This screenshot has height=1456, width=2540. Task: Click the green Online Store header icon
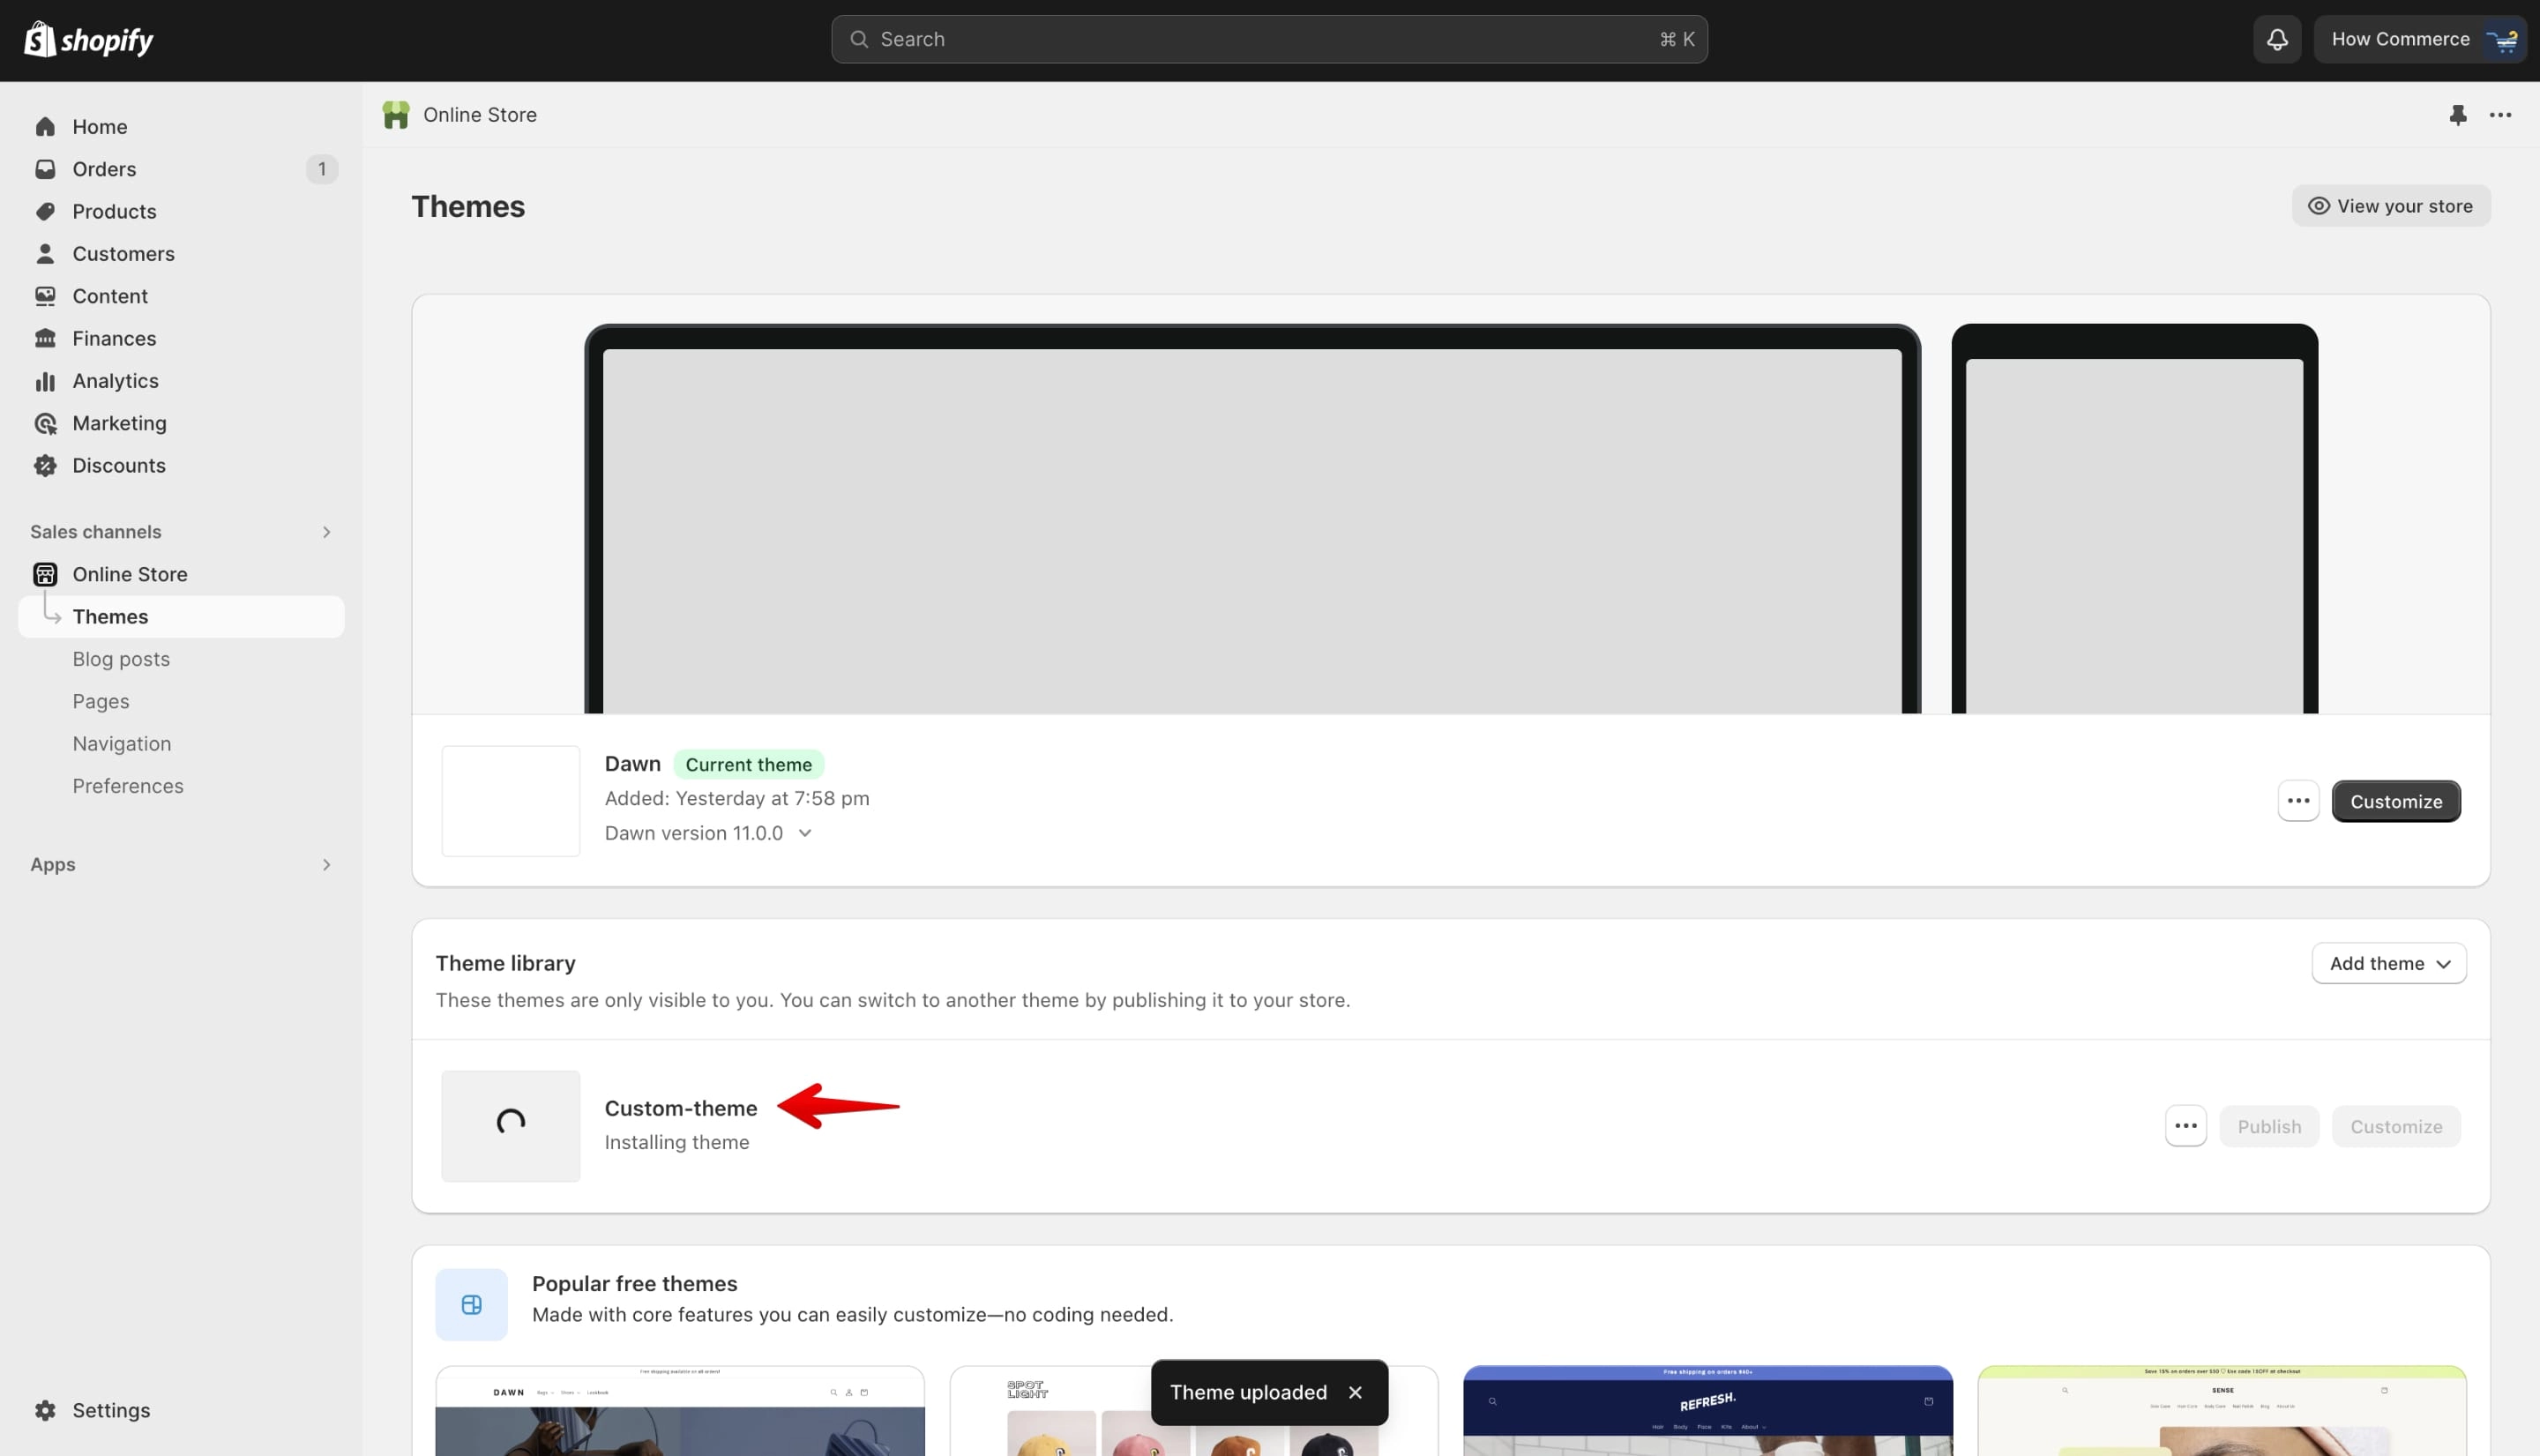point(396,115)
